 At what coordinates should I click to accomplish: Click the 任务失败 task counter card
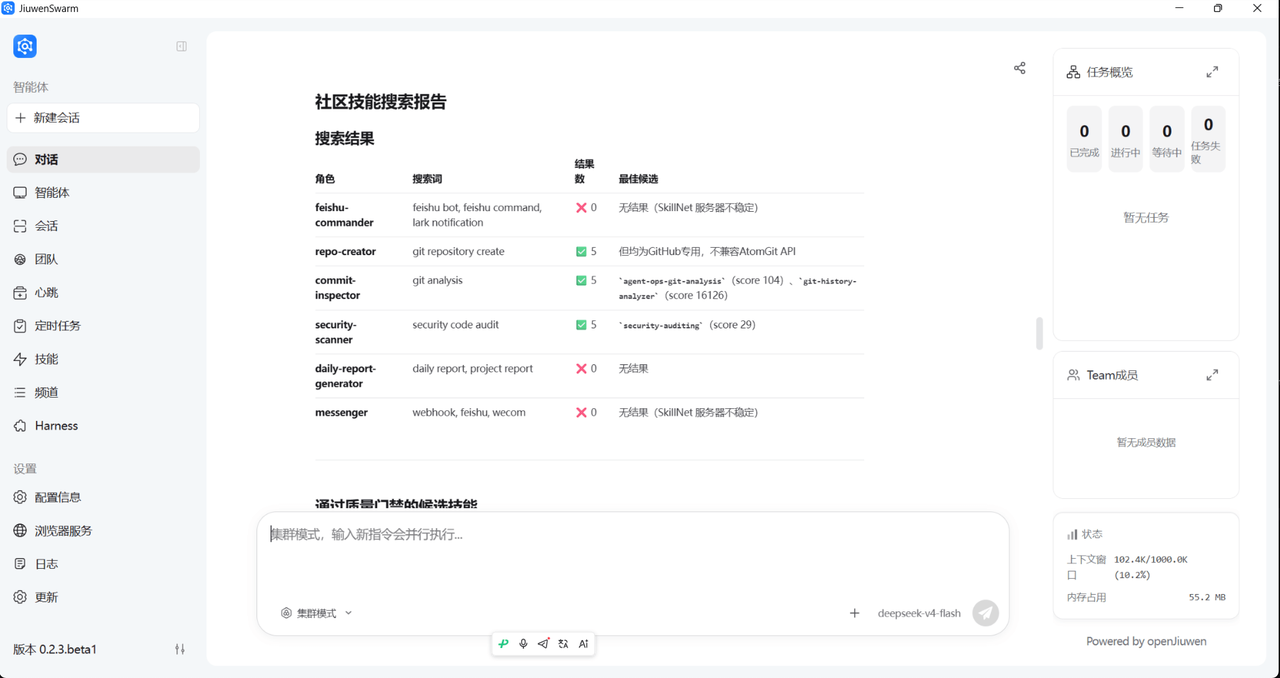pyautogui.click(x=1208, y=139)
